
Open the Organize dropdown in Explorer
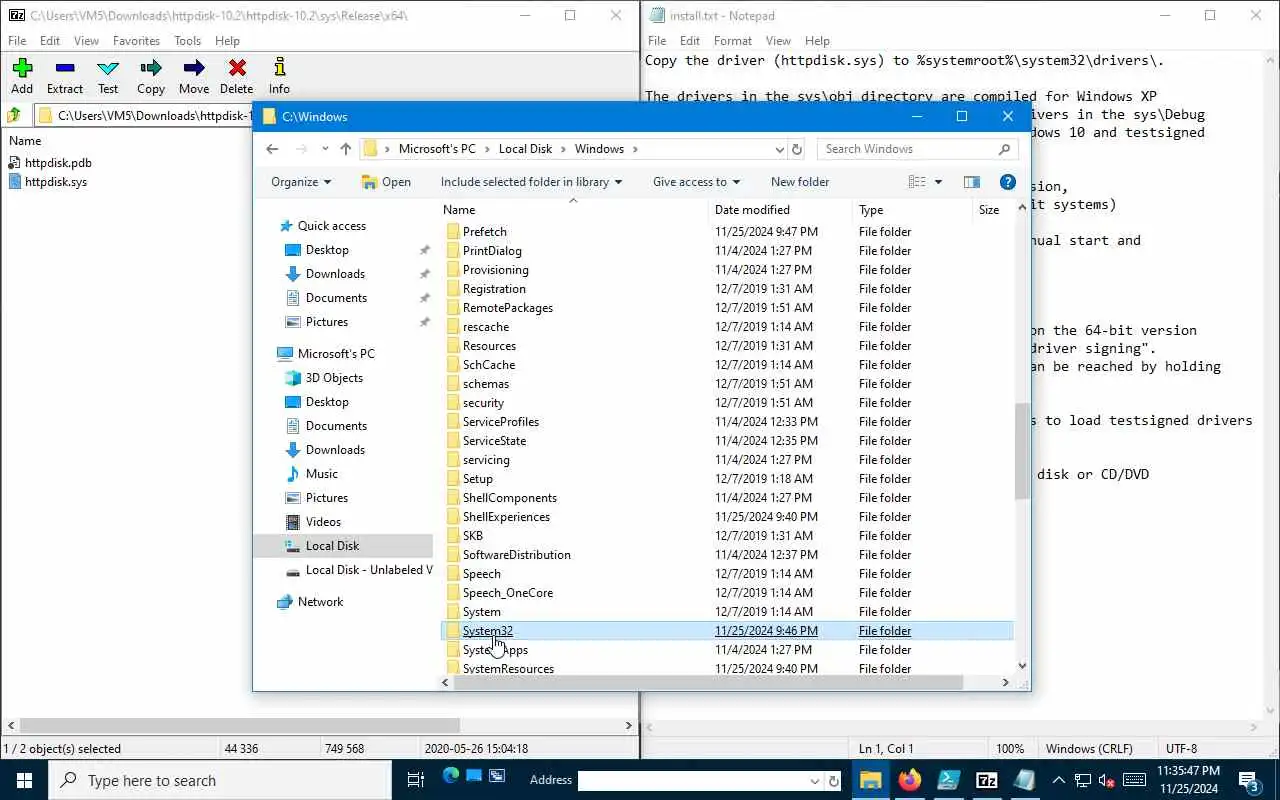pyautogui.click(x=301, y=182)
